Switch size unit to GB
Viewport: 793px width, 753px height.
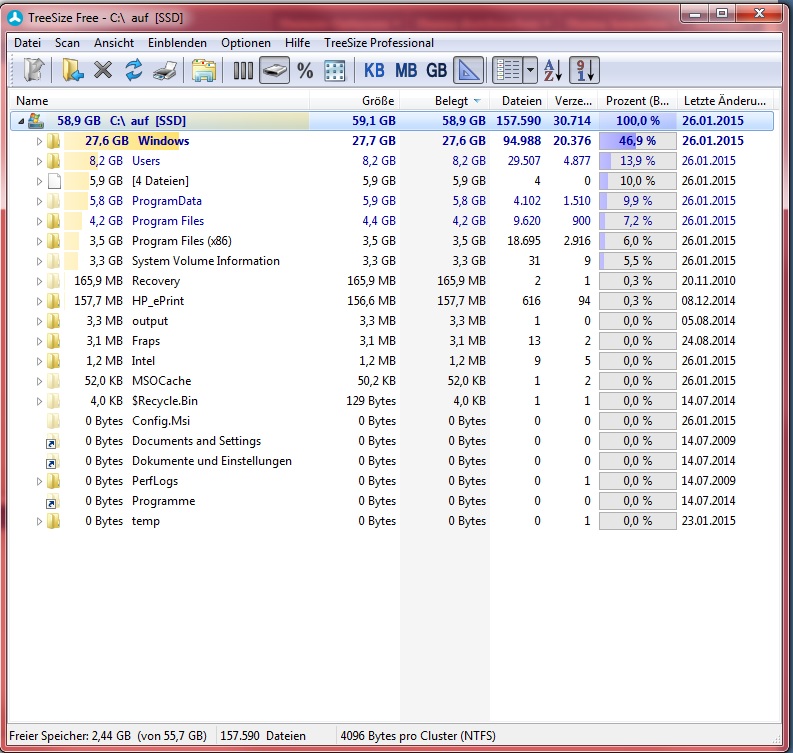point(436,70)
